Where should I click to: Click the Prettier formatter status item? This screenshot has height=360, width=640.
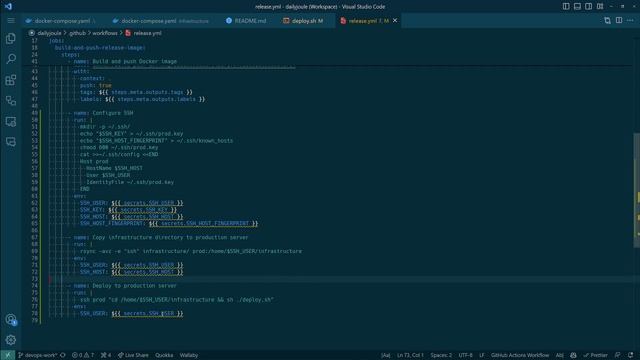coord(596,355)
